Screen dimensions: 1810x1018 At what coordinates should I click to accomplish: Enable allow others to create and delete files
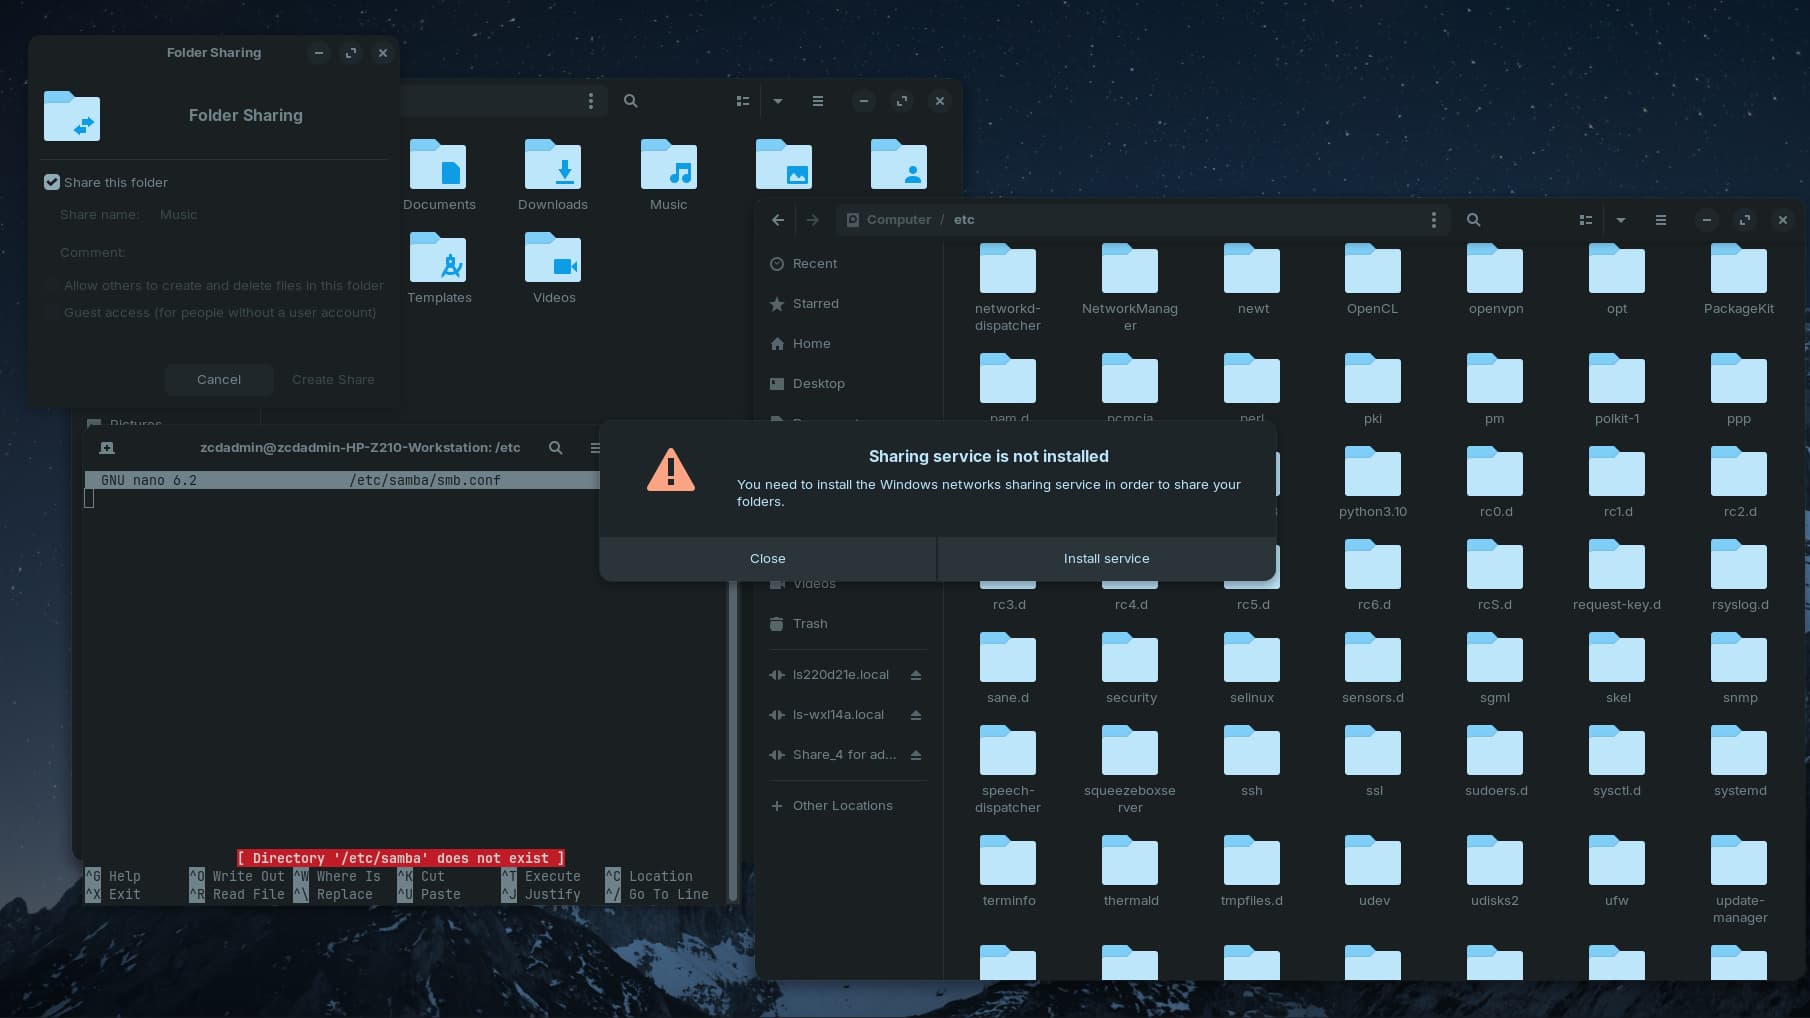(x=52, y=286)
